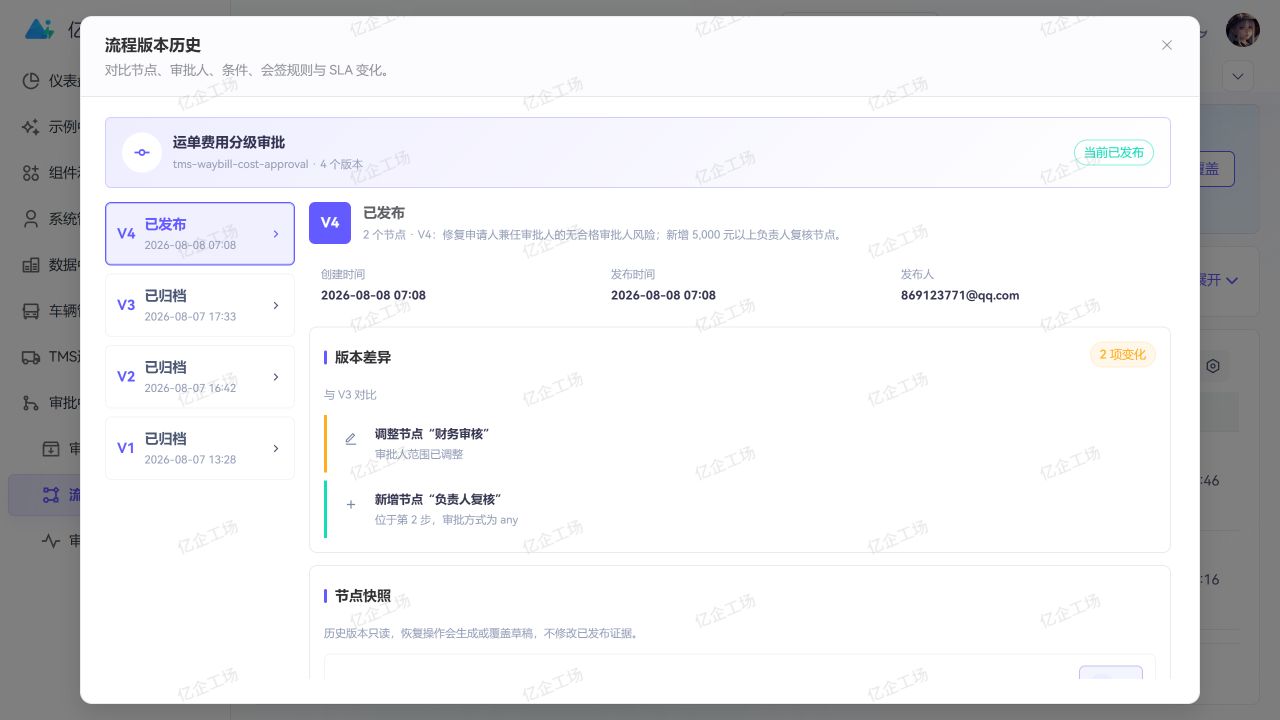Screen dimensions: 1280x720
Task: Open the 数据 icon in sidebar
Action: (31, 264)
